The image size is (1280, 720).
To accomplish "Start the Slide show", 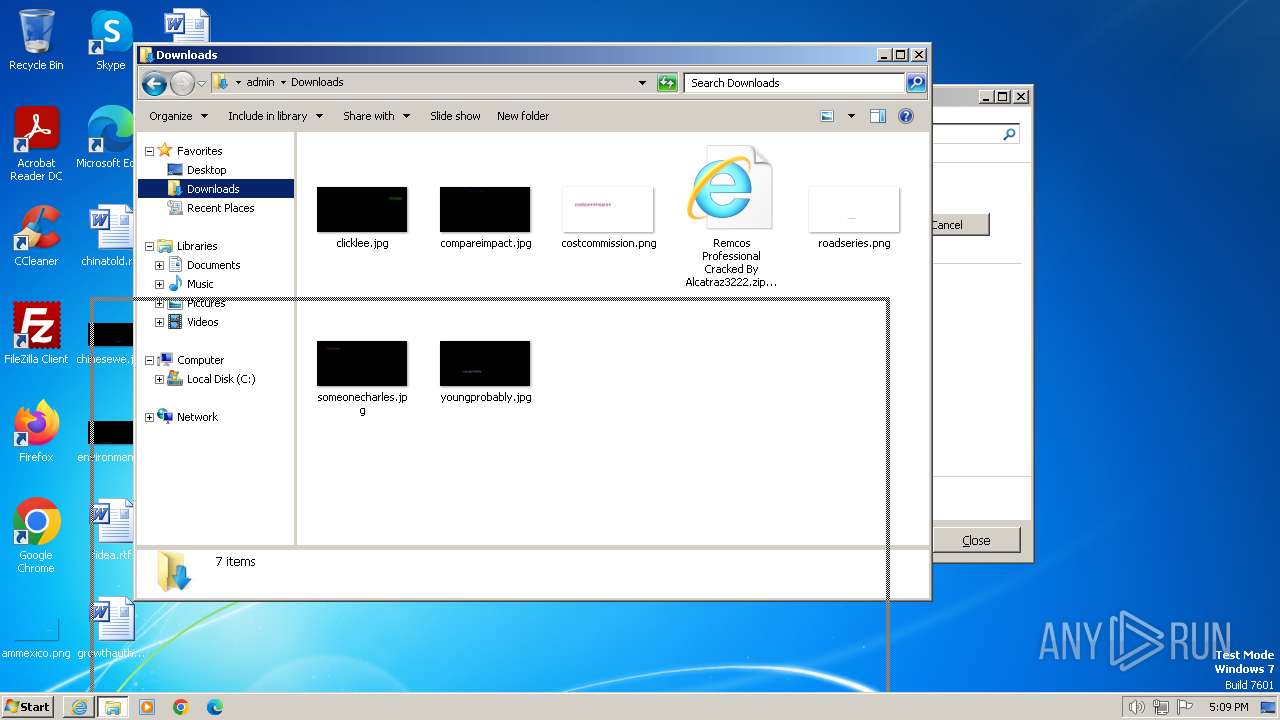I will pos(455,116).
